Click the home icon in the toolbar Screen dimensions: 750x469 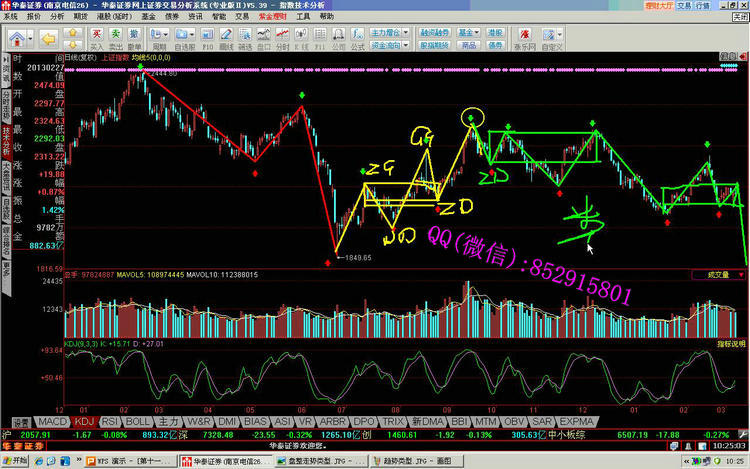19,39
